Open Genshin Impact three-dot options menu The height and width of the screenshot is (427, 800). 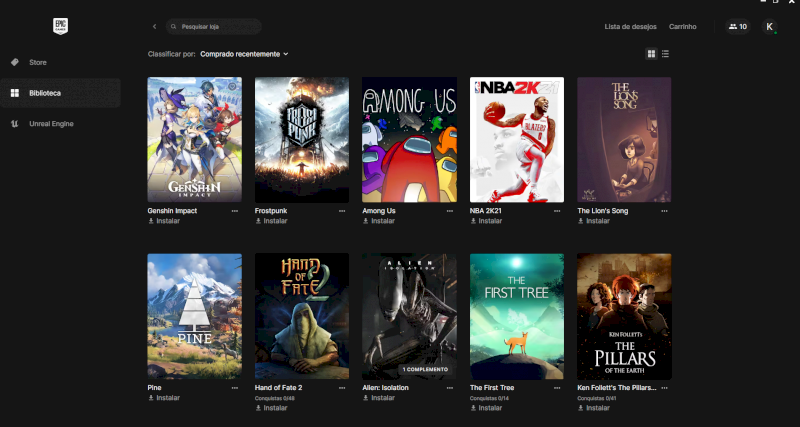point(235,211)
